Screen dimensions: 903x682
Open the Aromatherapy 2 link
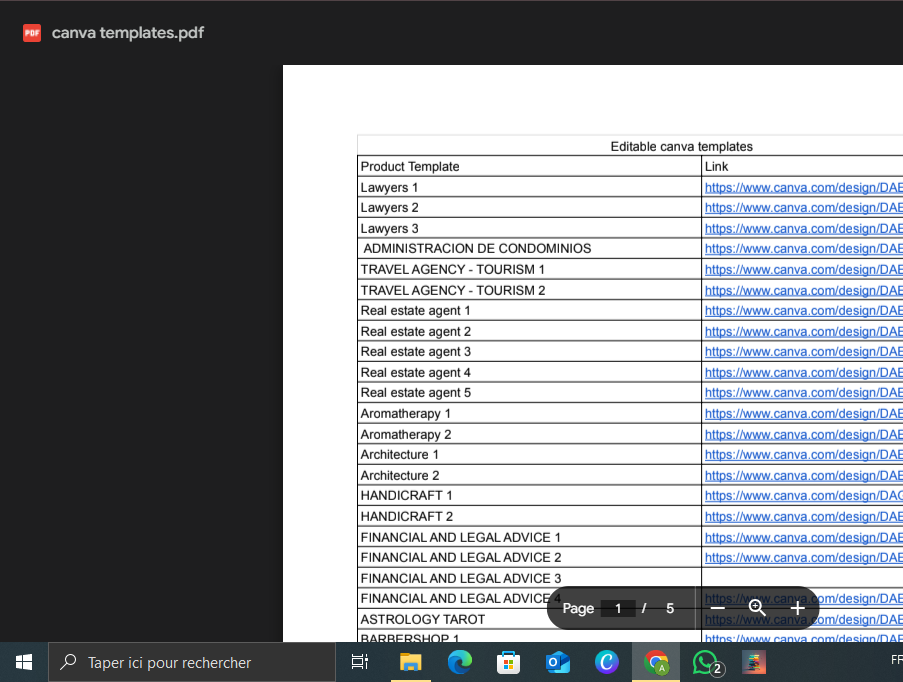tap(804, 434)
